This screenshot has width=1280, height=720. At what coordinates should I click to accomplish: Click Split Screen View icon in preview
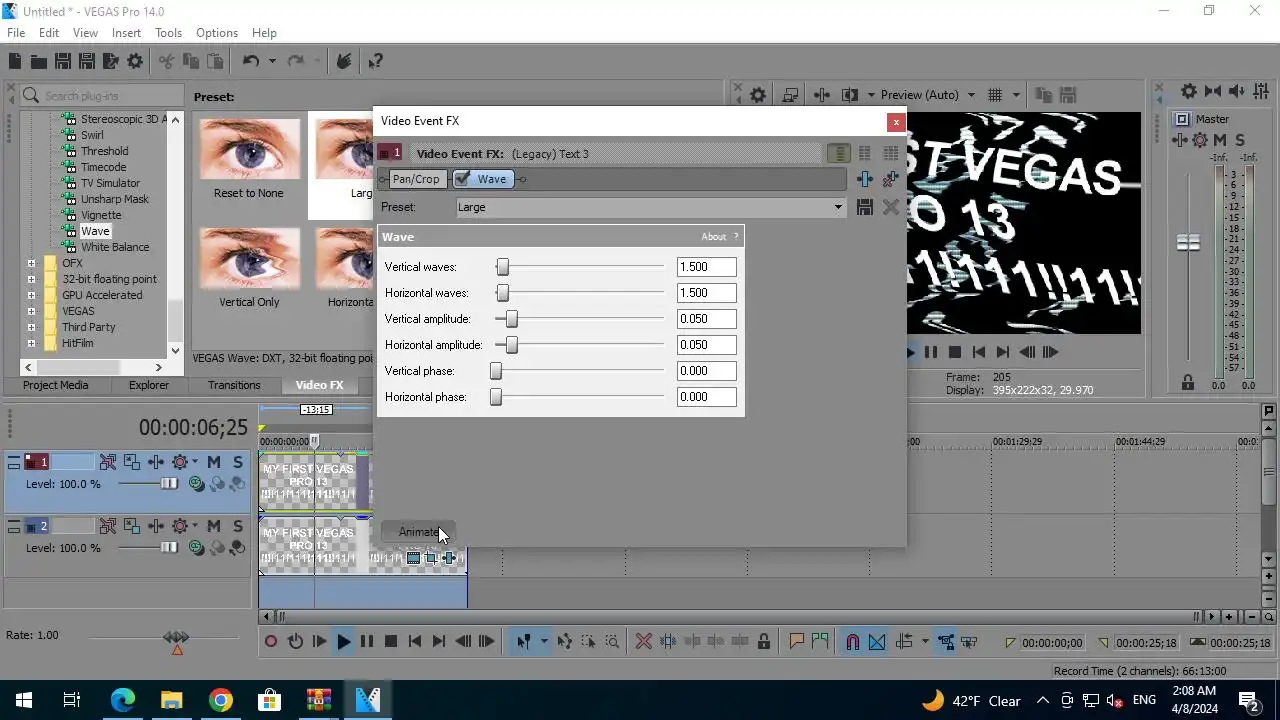point(850,95)
